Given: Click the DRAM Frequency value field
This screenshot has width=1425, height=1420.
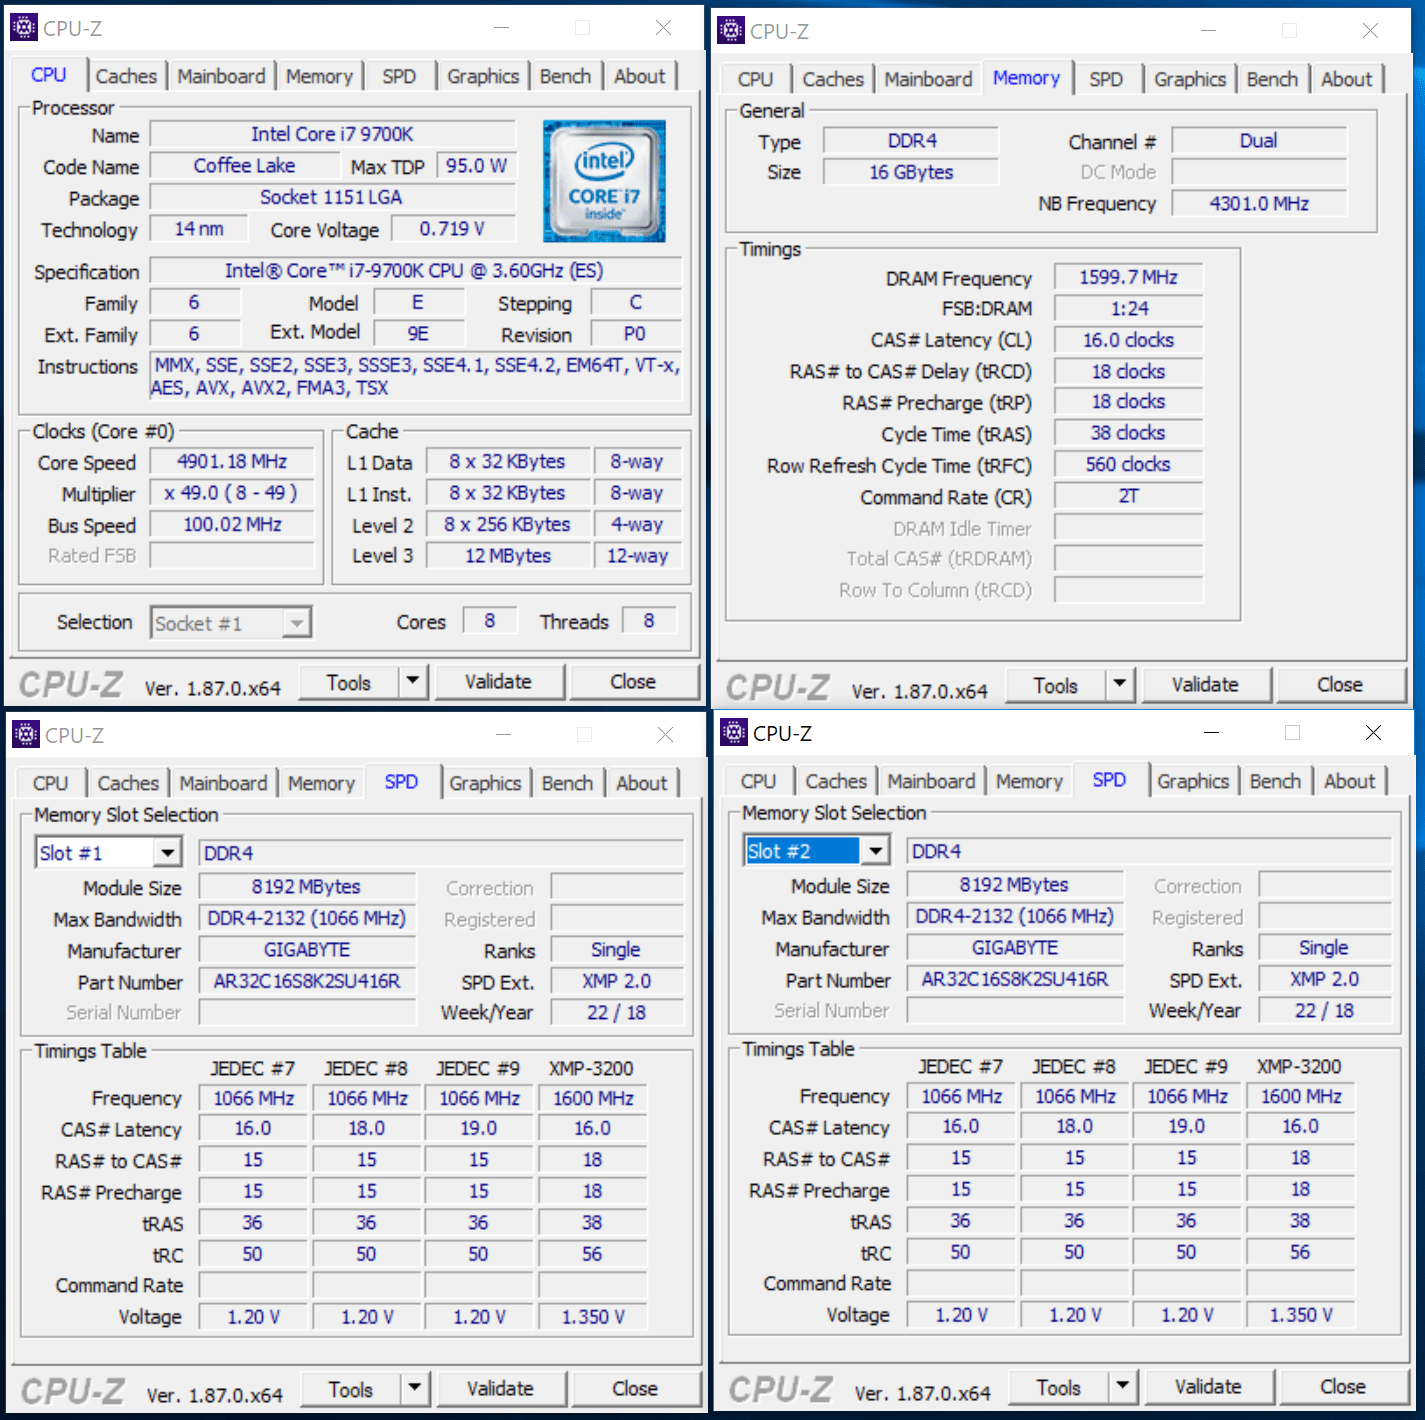Looking at the screenshot, I should pyautogui.click(x=1127, y=277).
